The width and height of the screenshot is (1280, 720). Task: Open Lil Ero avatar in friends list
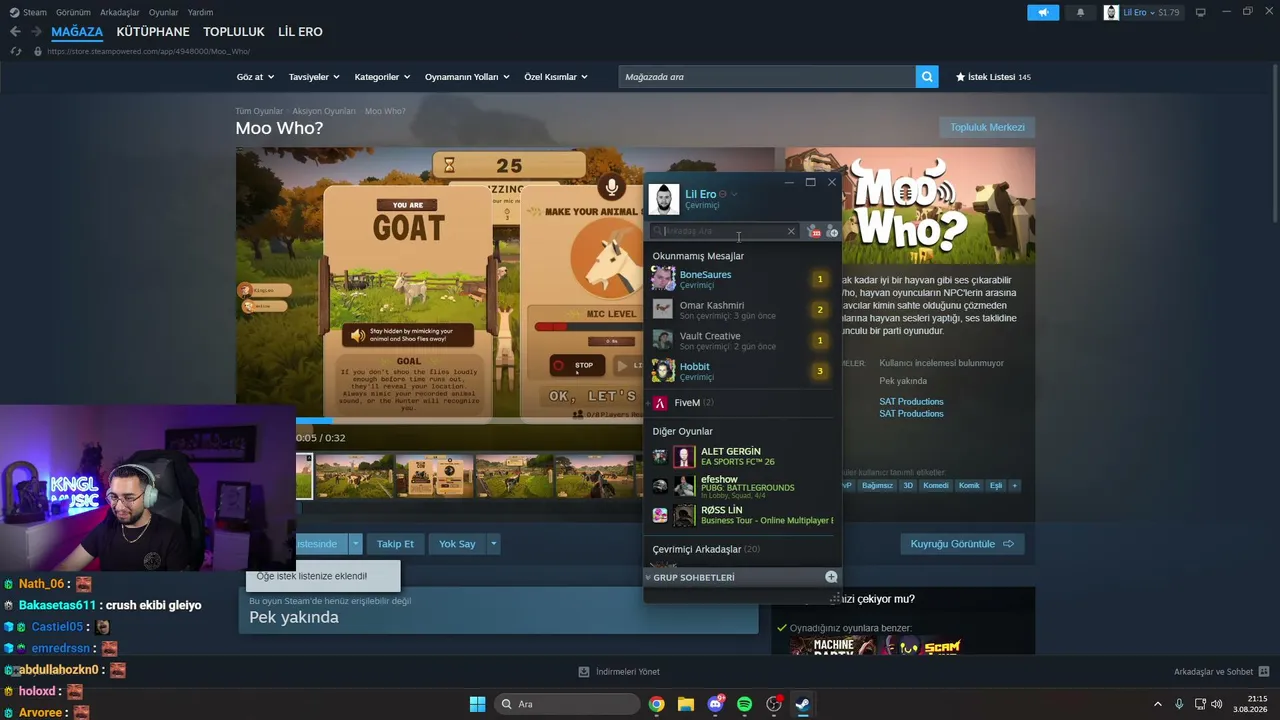[664, 199]
